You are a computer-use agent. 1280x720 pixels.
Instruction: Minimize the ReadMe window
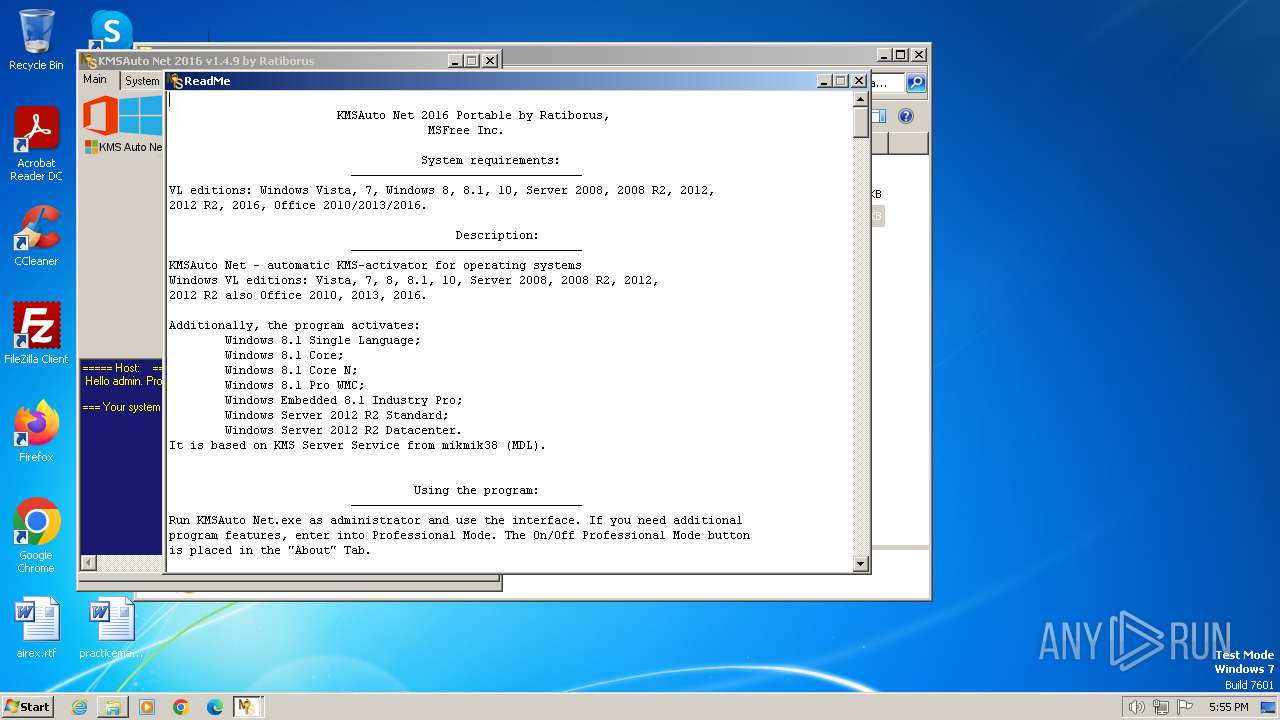tap(824, 81)
